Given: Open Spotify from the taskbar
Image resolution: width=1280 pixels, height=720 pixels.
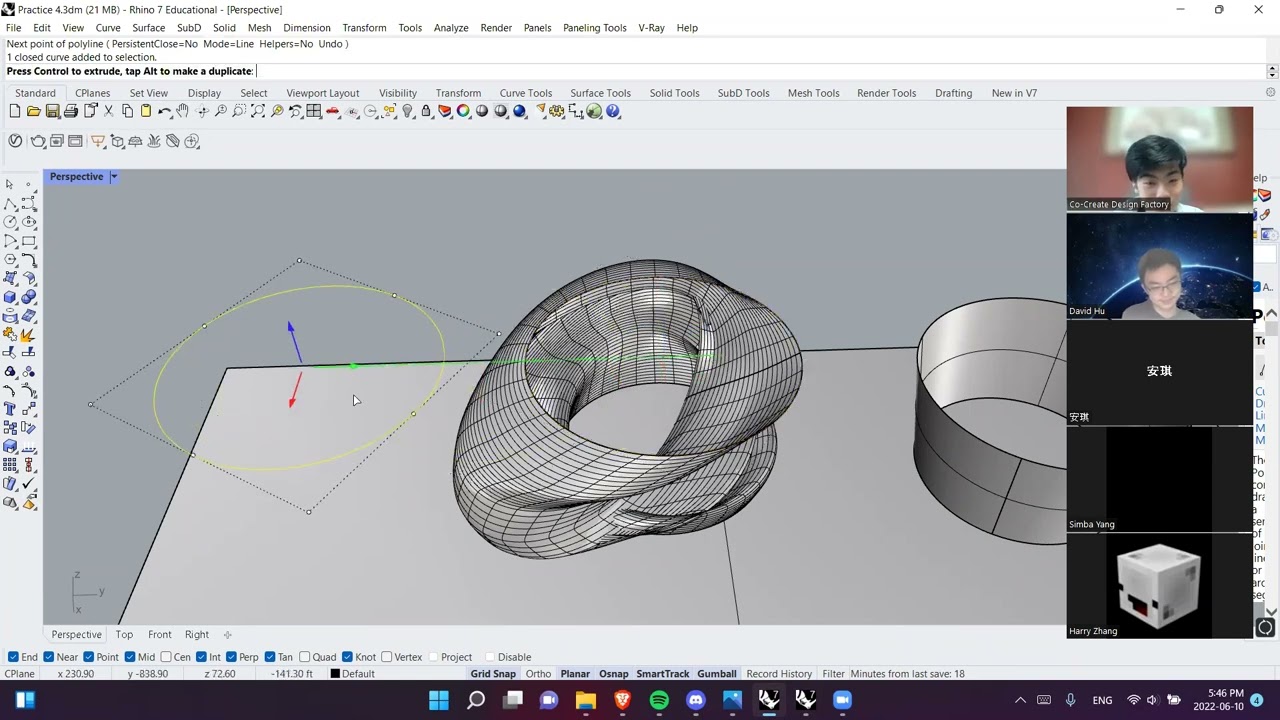Looking at the screenshot, I should tap(659, 700).
